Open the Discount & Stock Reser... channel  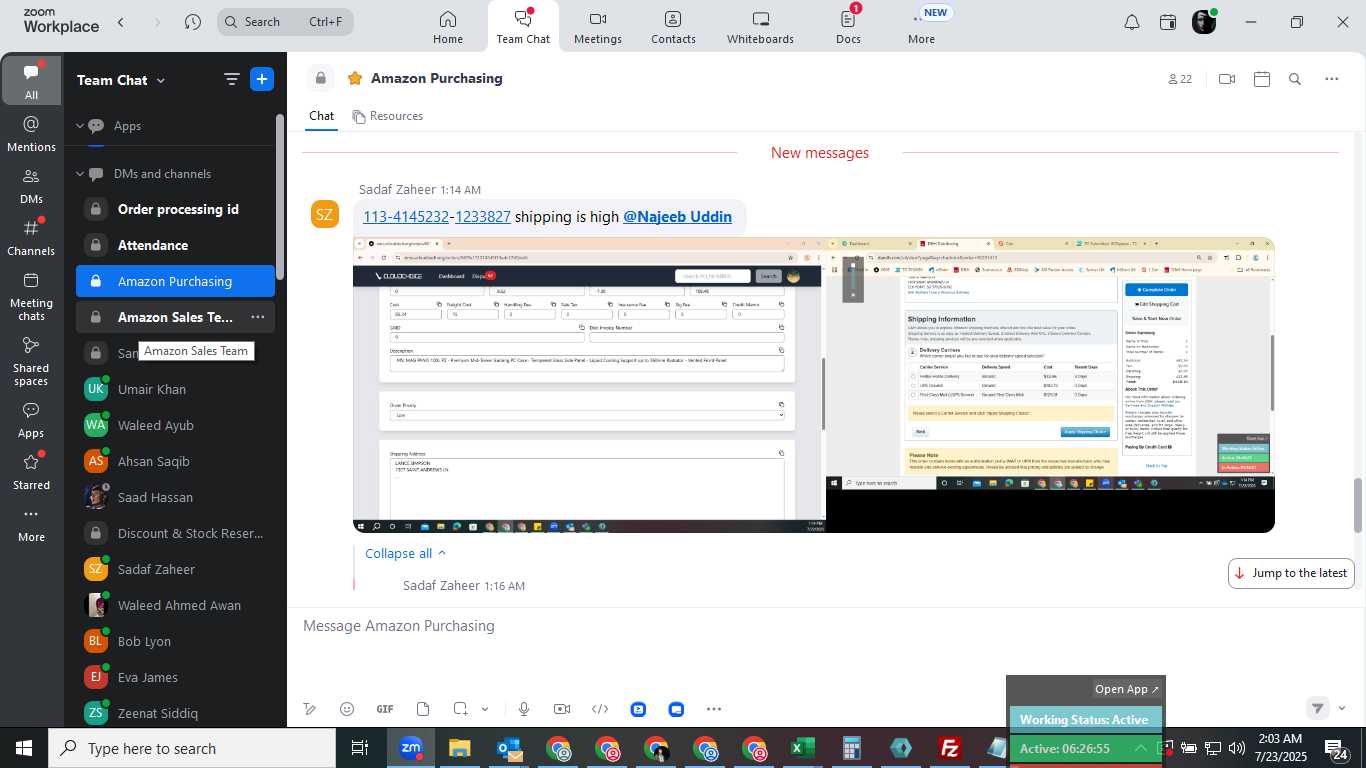point(175,533)
